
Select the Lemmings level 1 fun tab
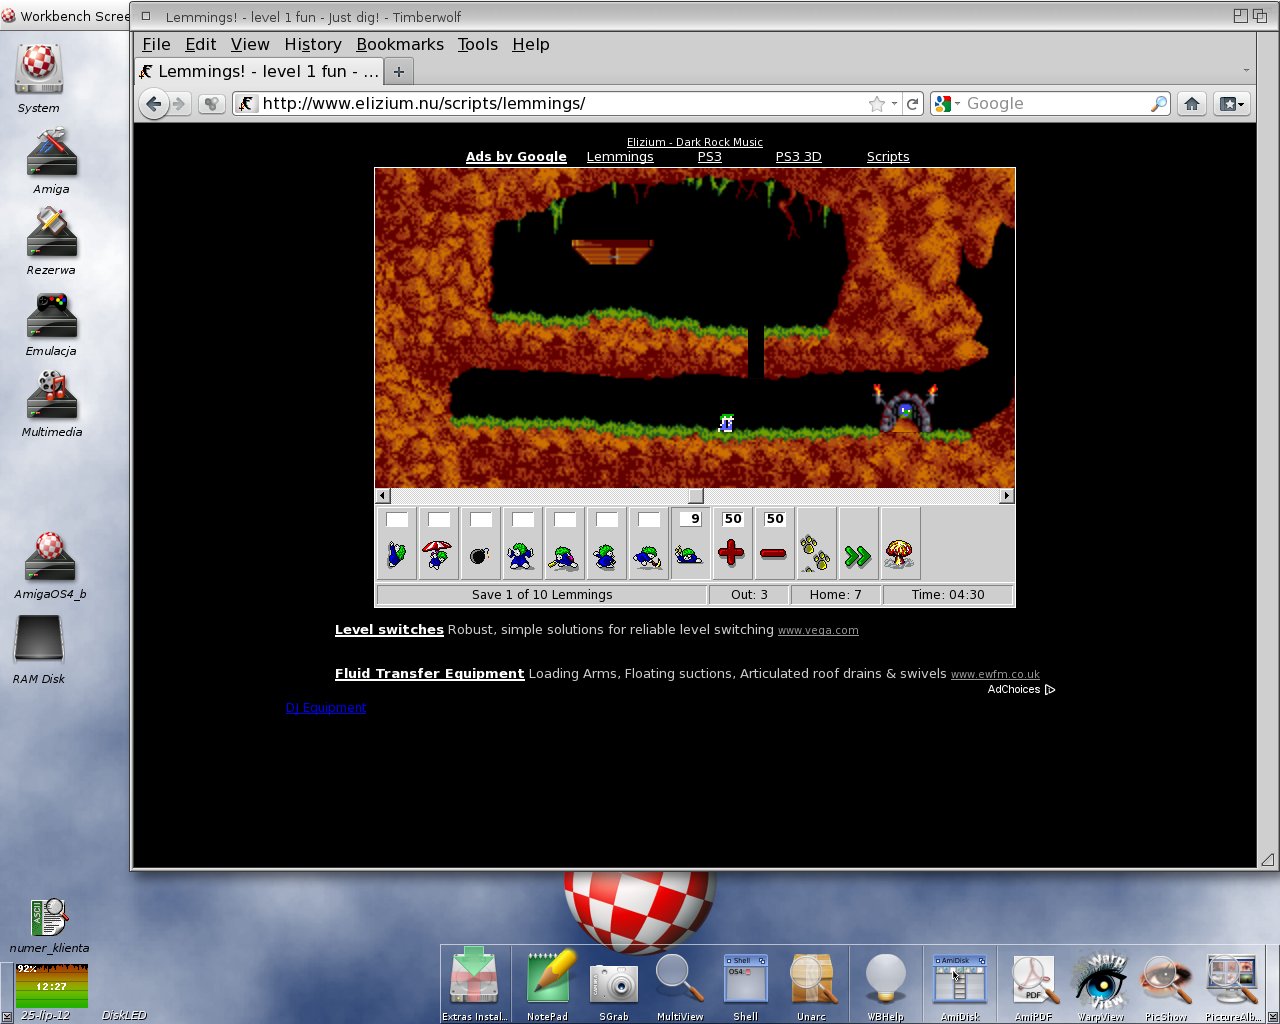coord(260,72)
